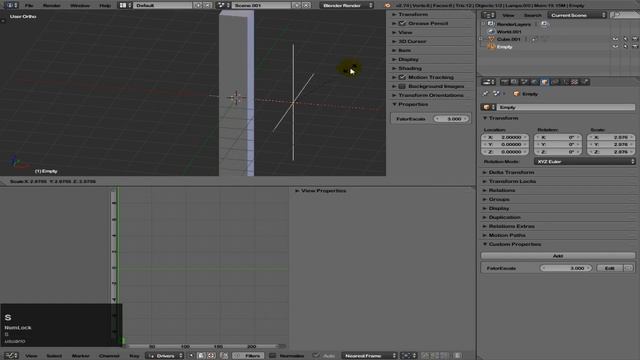Viewport: 640px width, 360px height.
Task: Expand the Transform Locks panel
Action: point(512,181)
